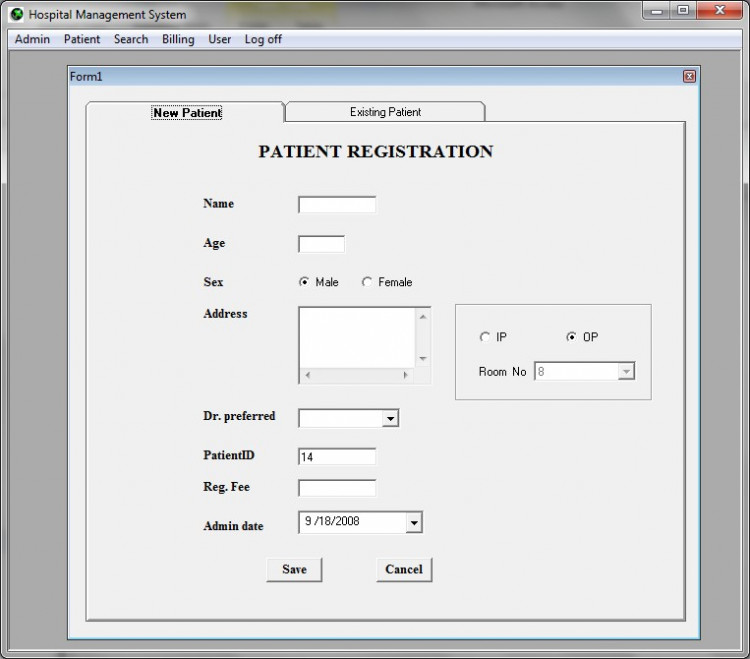Click the PatientID field showing 14
Image resolution: width=750 pixels, height=659 pixels.
click(337, 457)
